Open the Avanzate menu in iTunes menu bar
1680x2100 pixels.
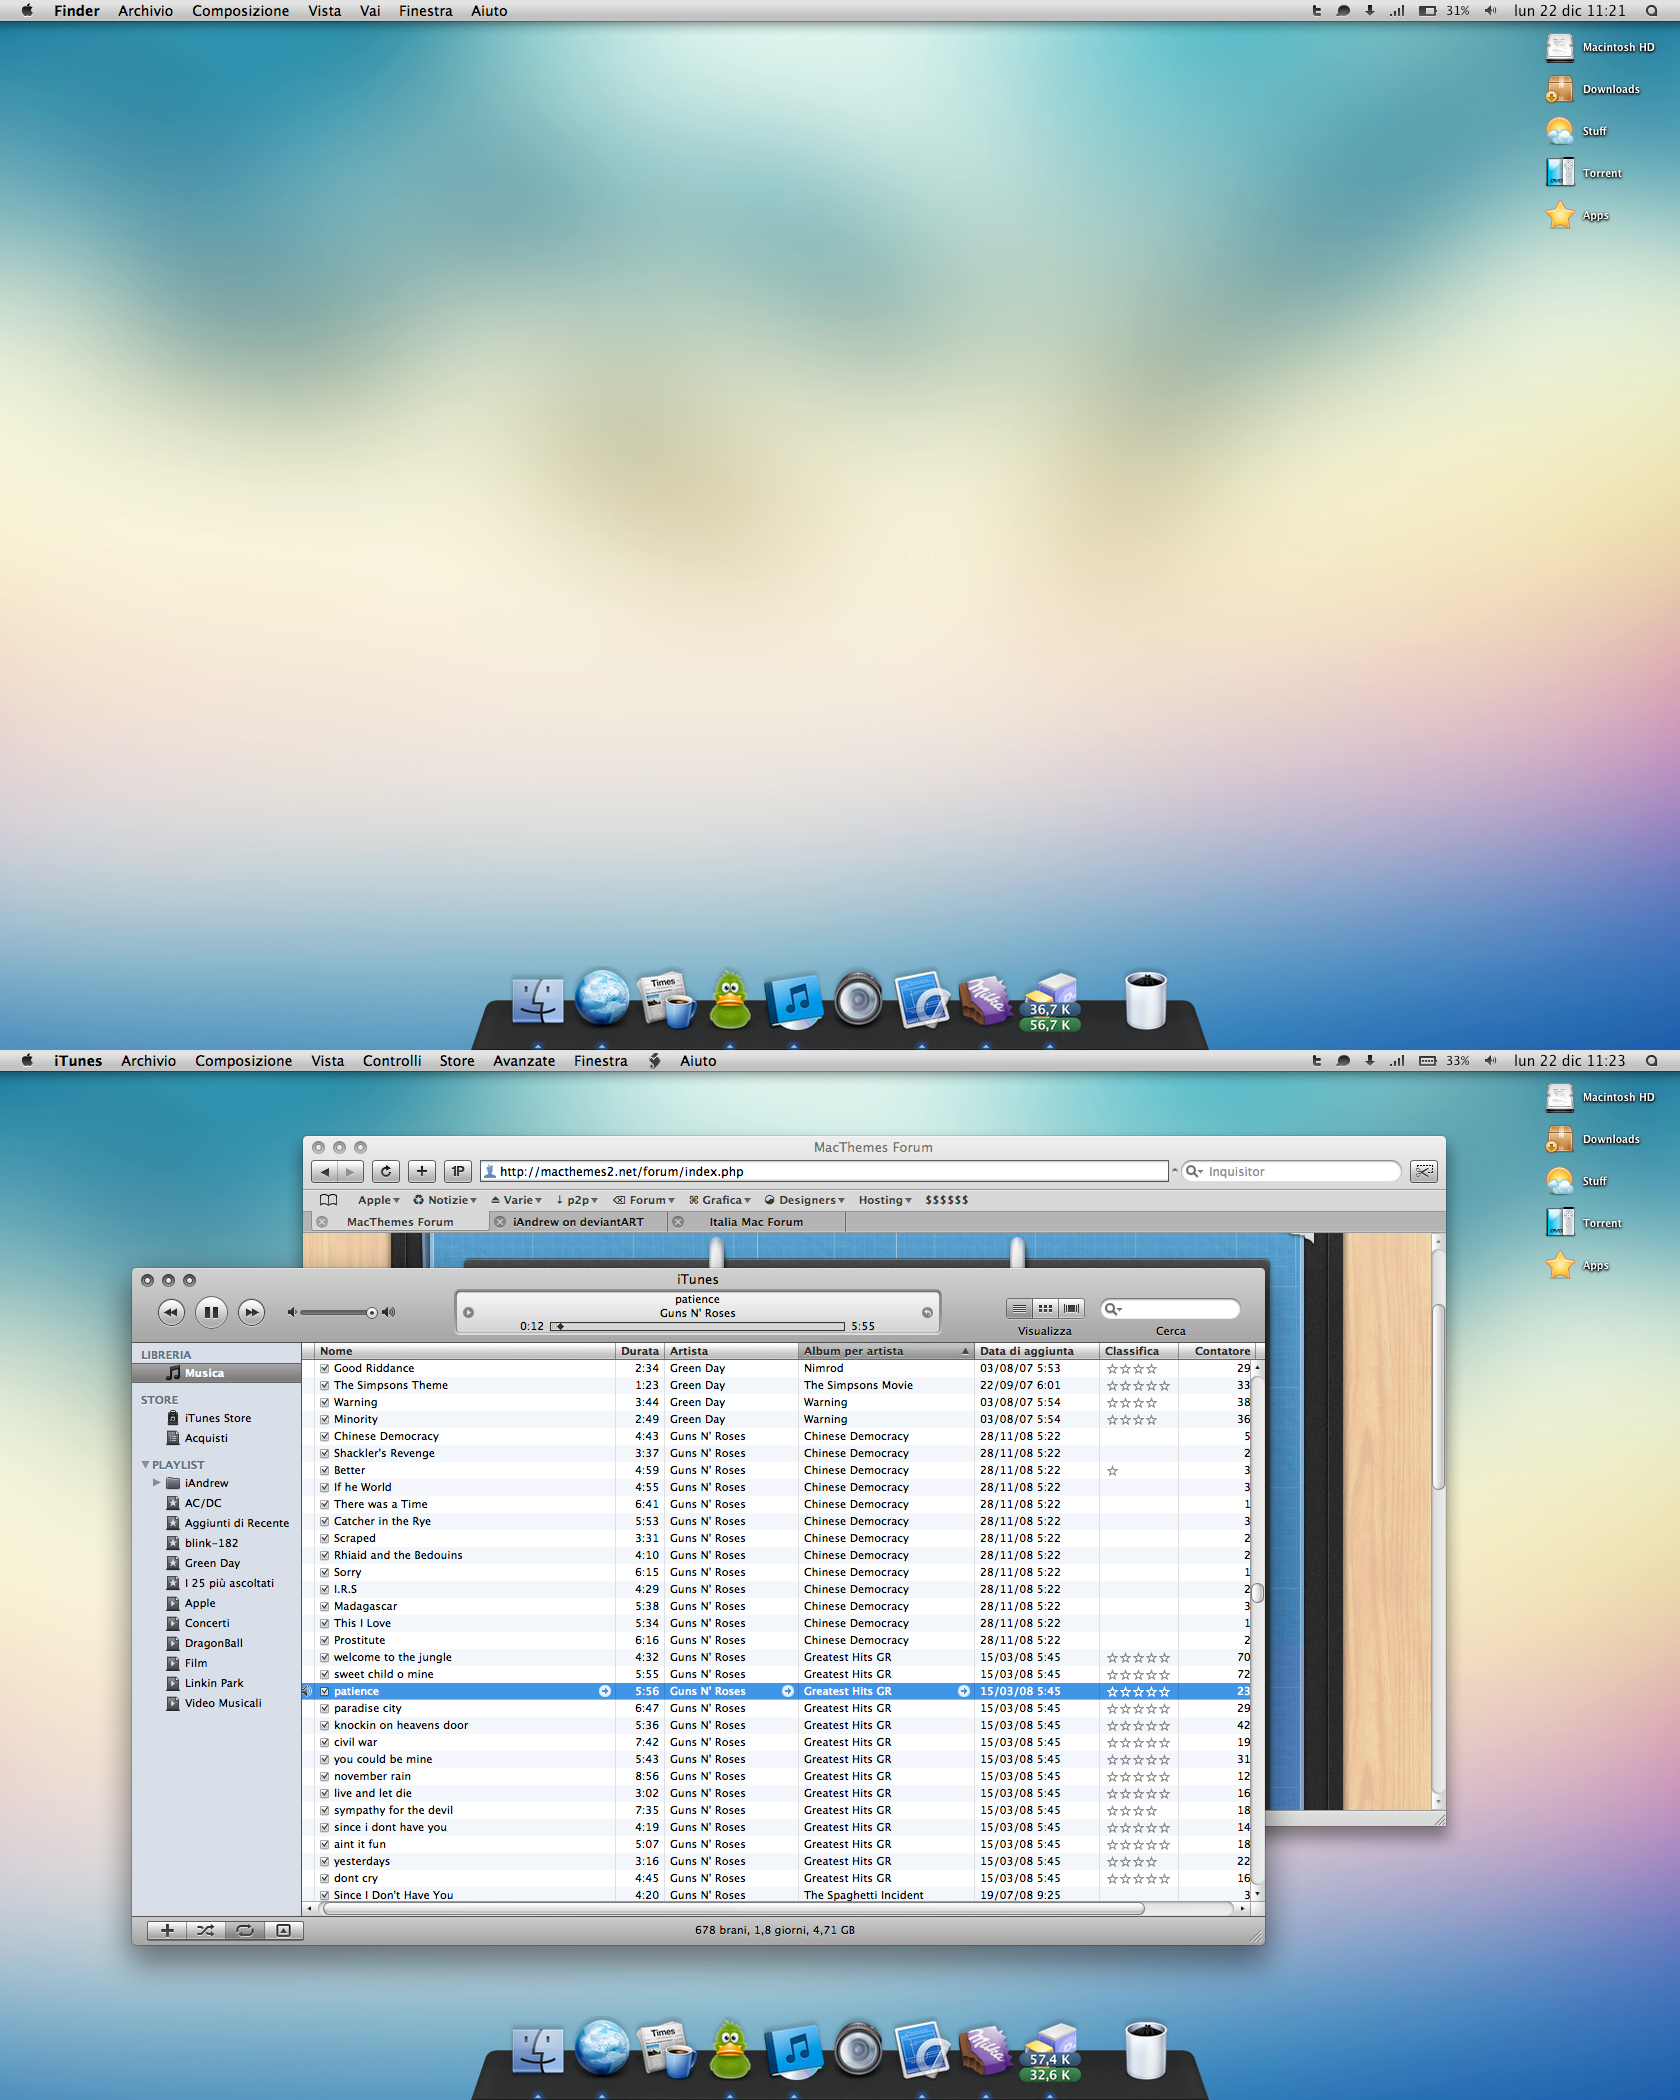click(x=524, y=1061)
